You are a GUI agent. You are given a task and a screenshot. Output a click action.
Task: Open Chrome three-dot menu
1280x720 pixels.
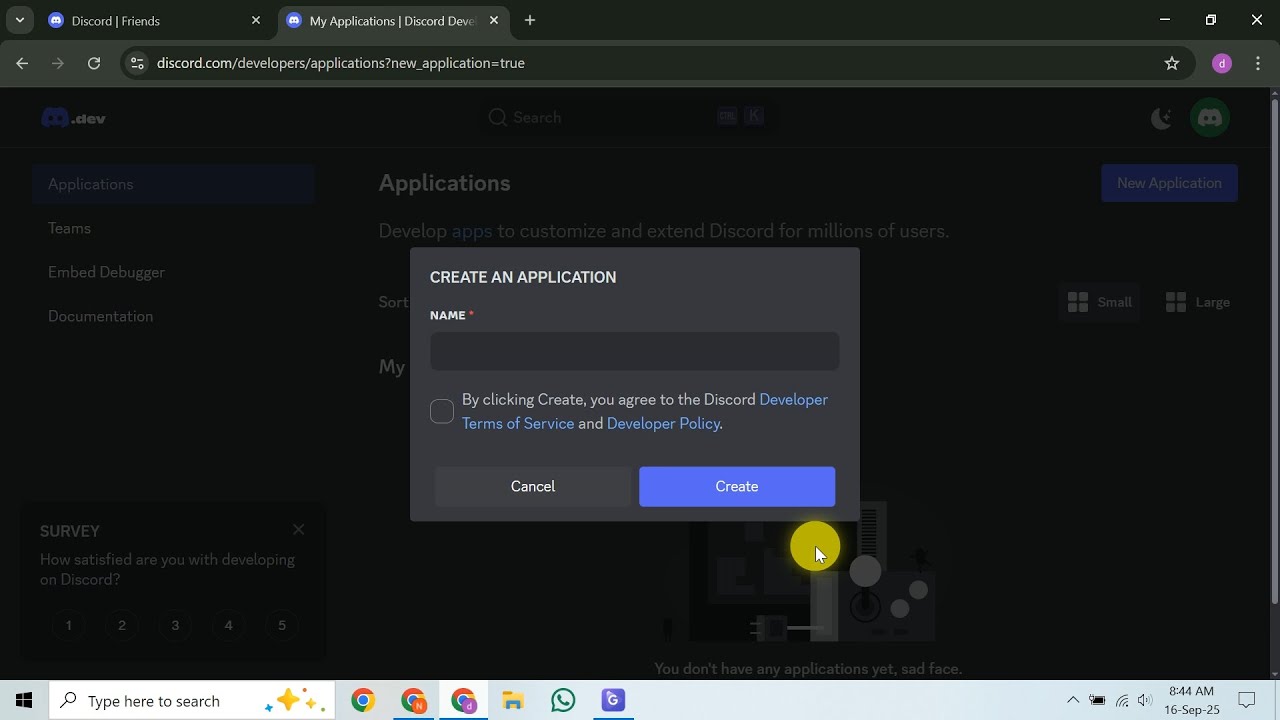pos(1258,63)
